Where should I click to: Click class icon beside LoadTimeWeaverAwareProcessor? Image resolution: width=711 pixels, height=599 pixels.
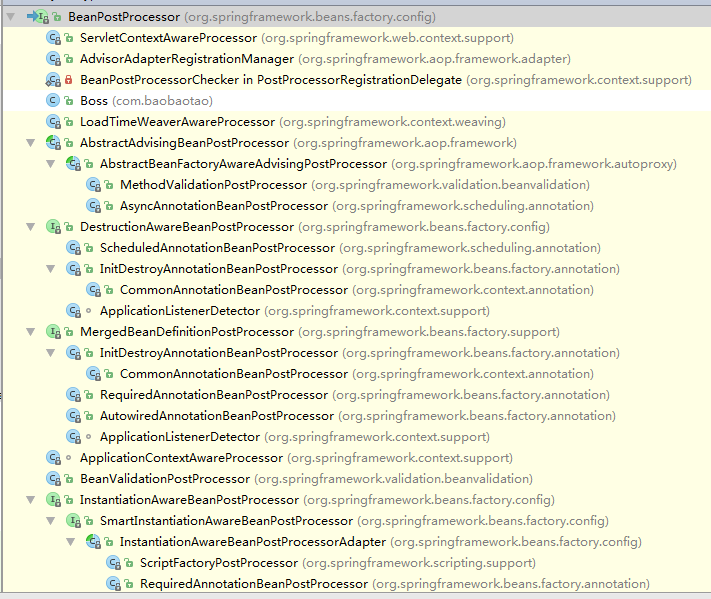tap(54, 122)
